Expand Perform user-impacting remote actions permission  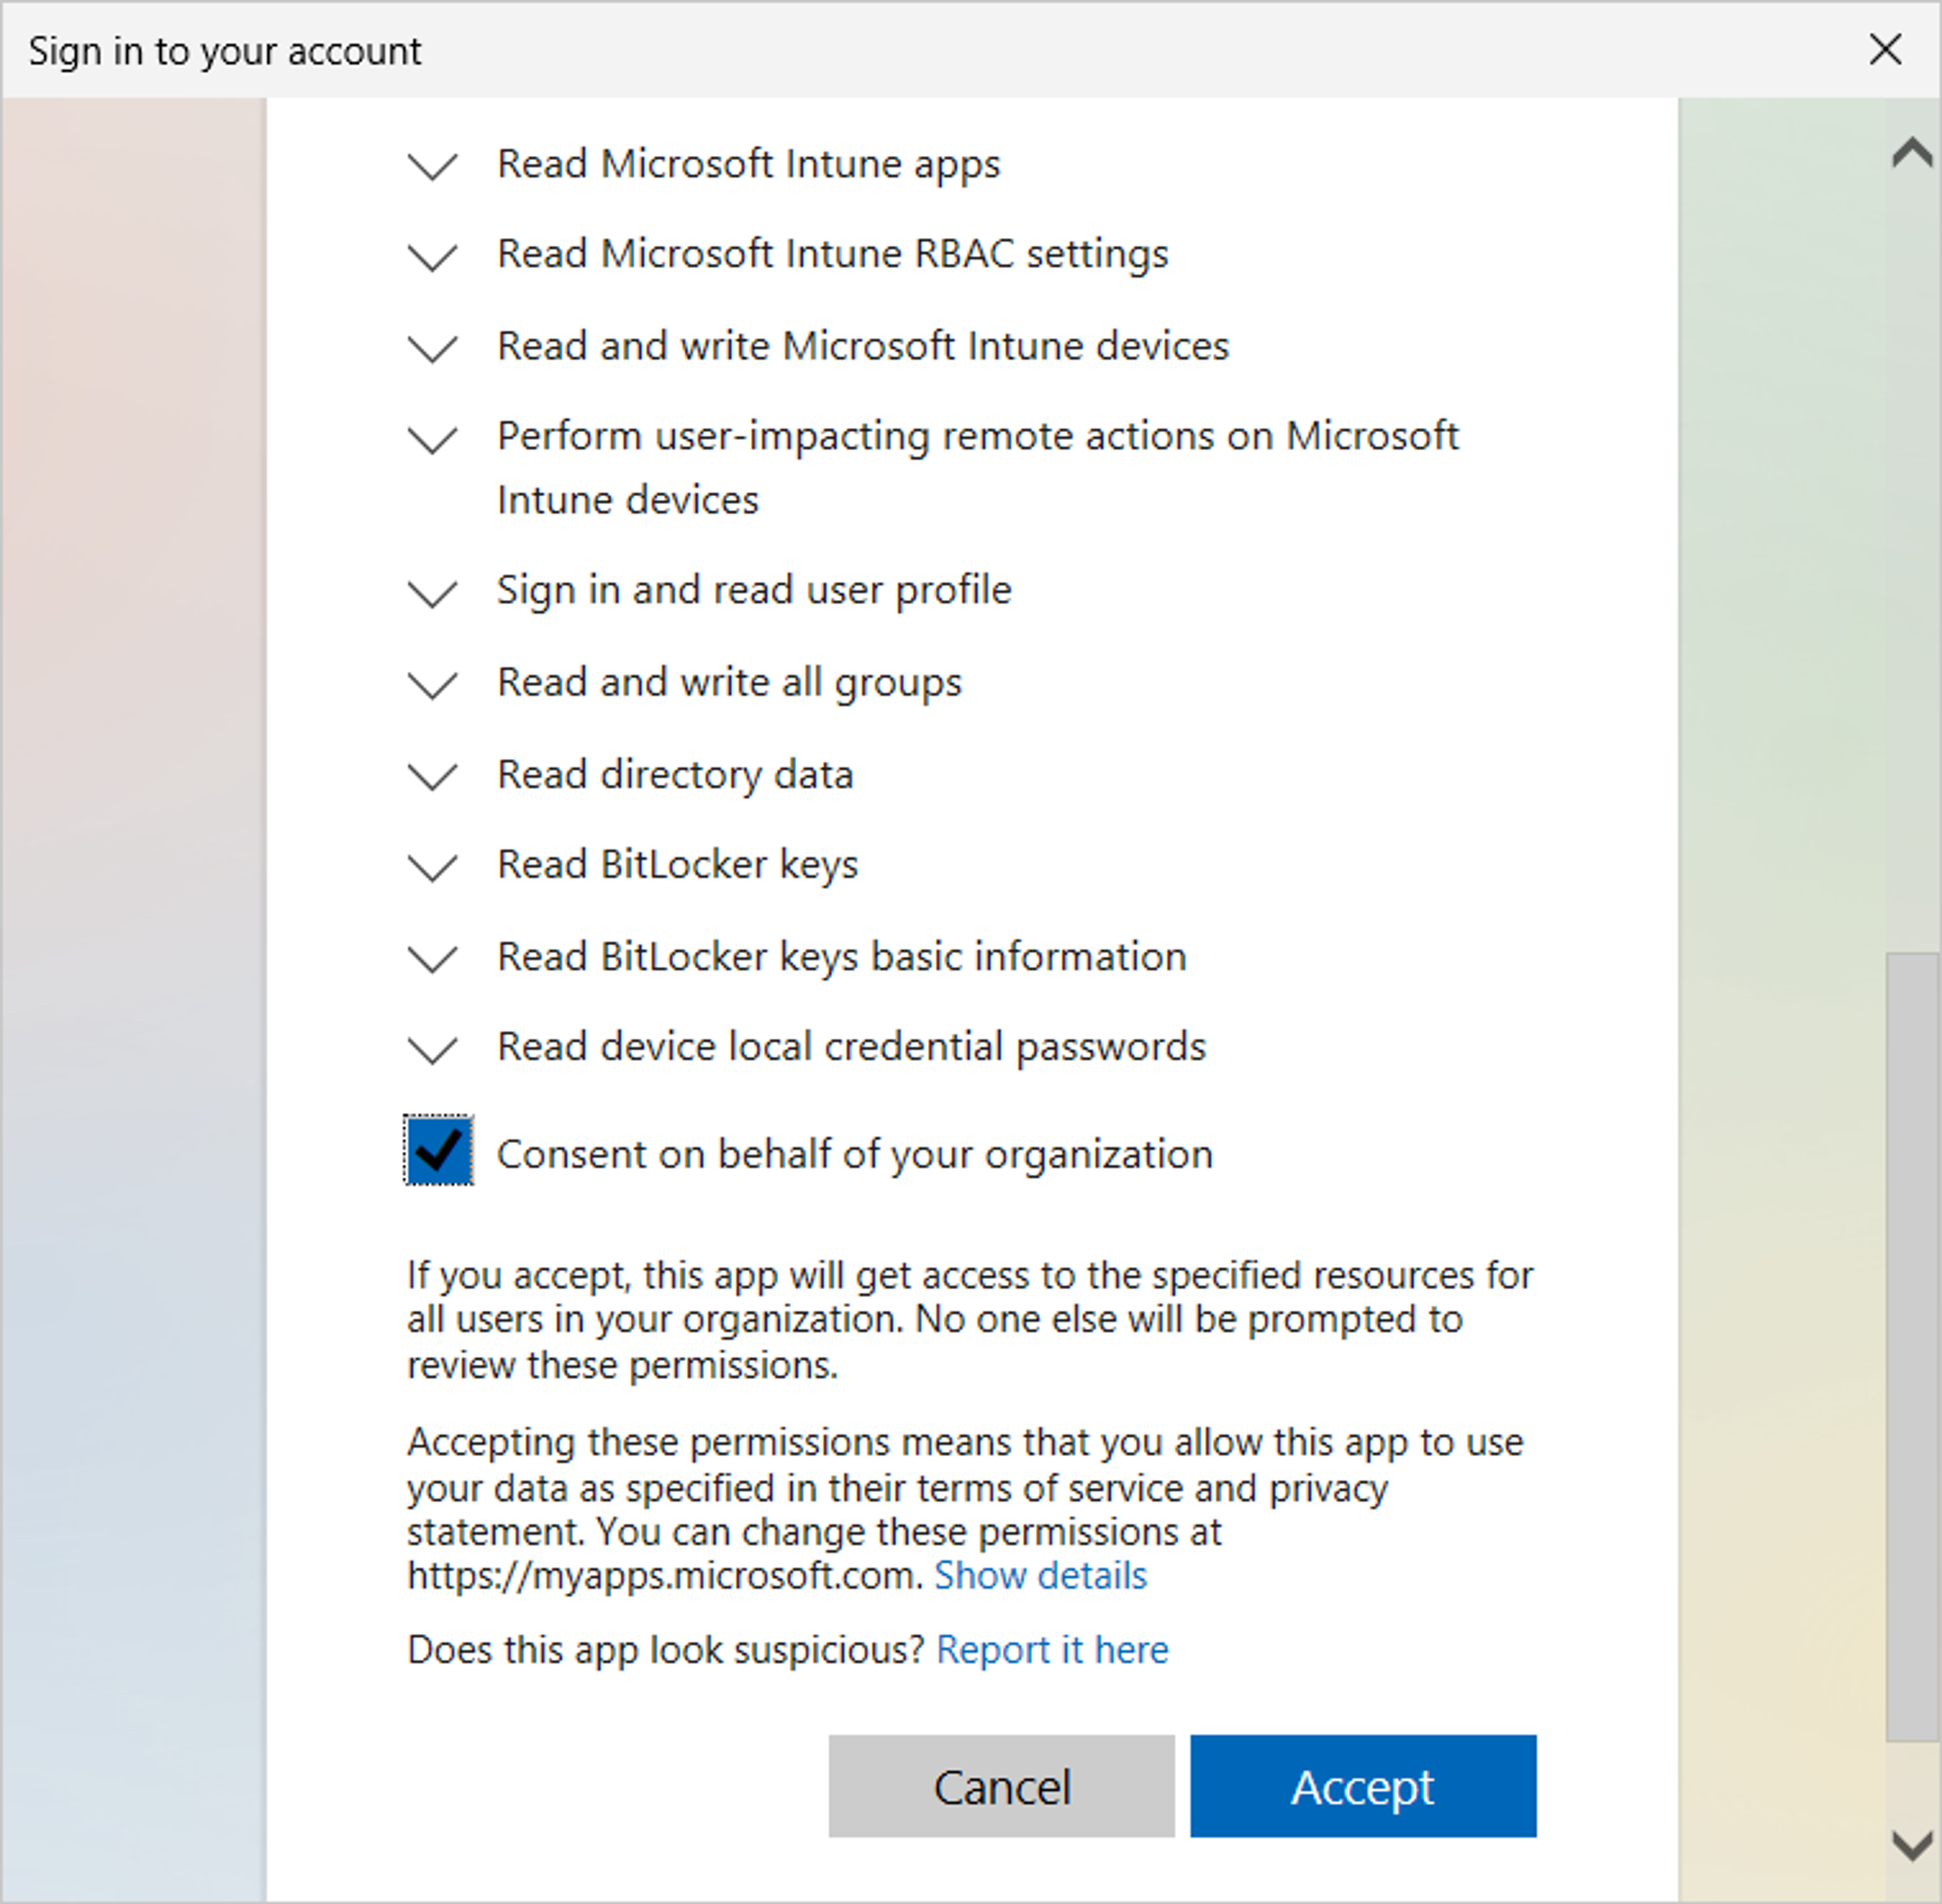433,439
